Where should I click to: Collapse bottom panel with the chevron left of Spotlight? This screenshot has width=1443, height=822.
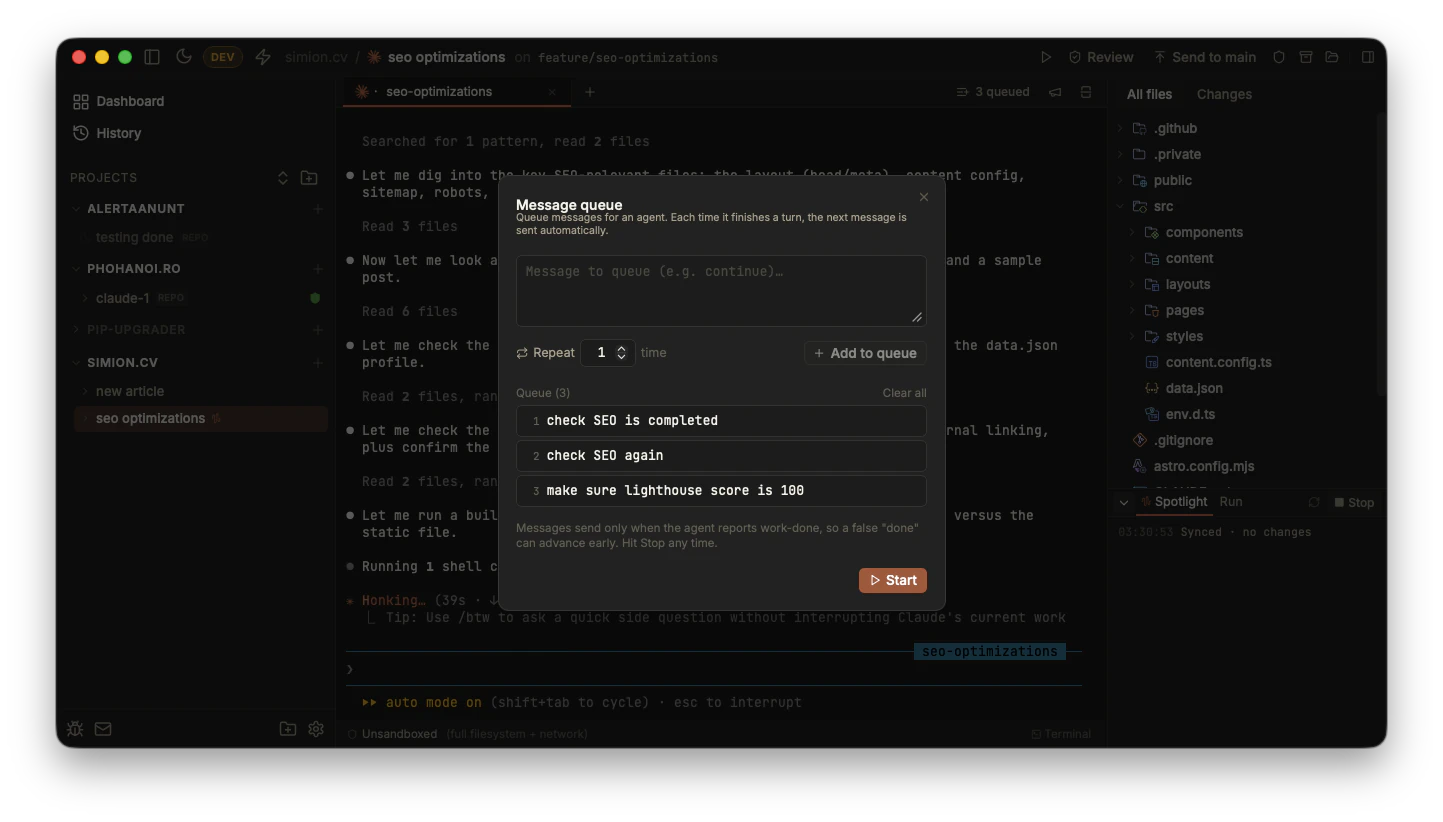pos(1124,502)
